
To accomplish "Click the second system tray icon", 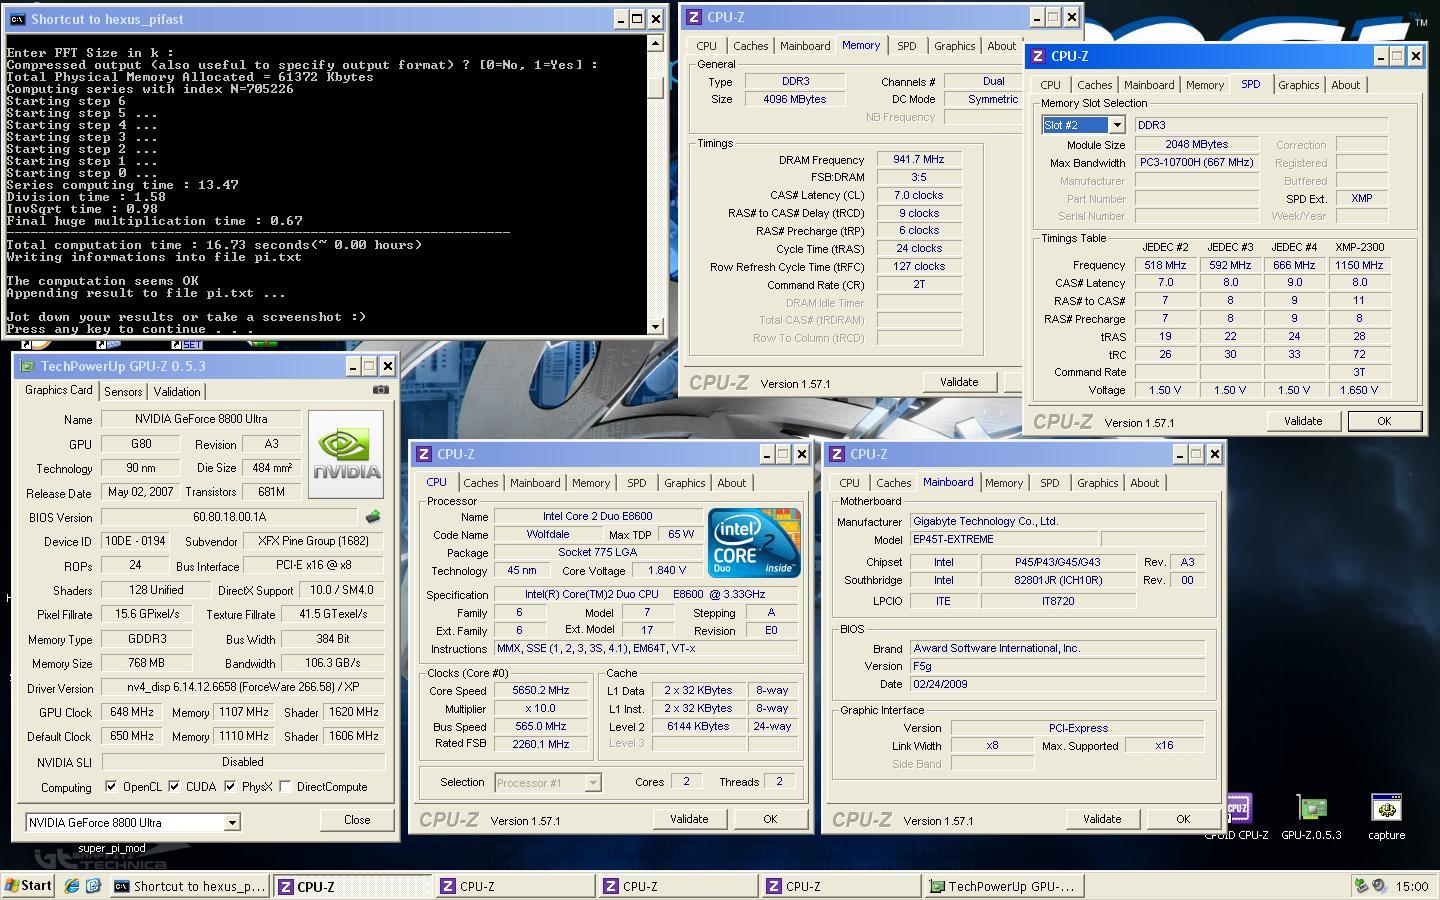I will tap(1379, 886).
